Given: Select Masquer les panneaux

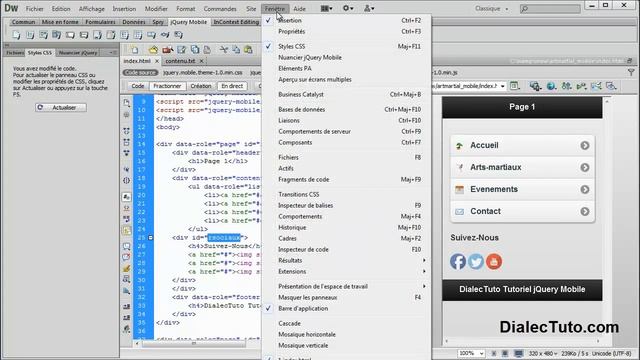Looking at the screenshot, I should tap(346, 298).
